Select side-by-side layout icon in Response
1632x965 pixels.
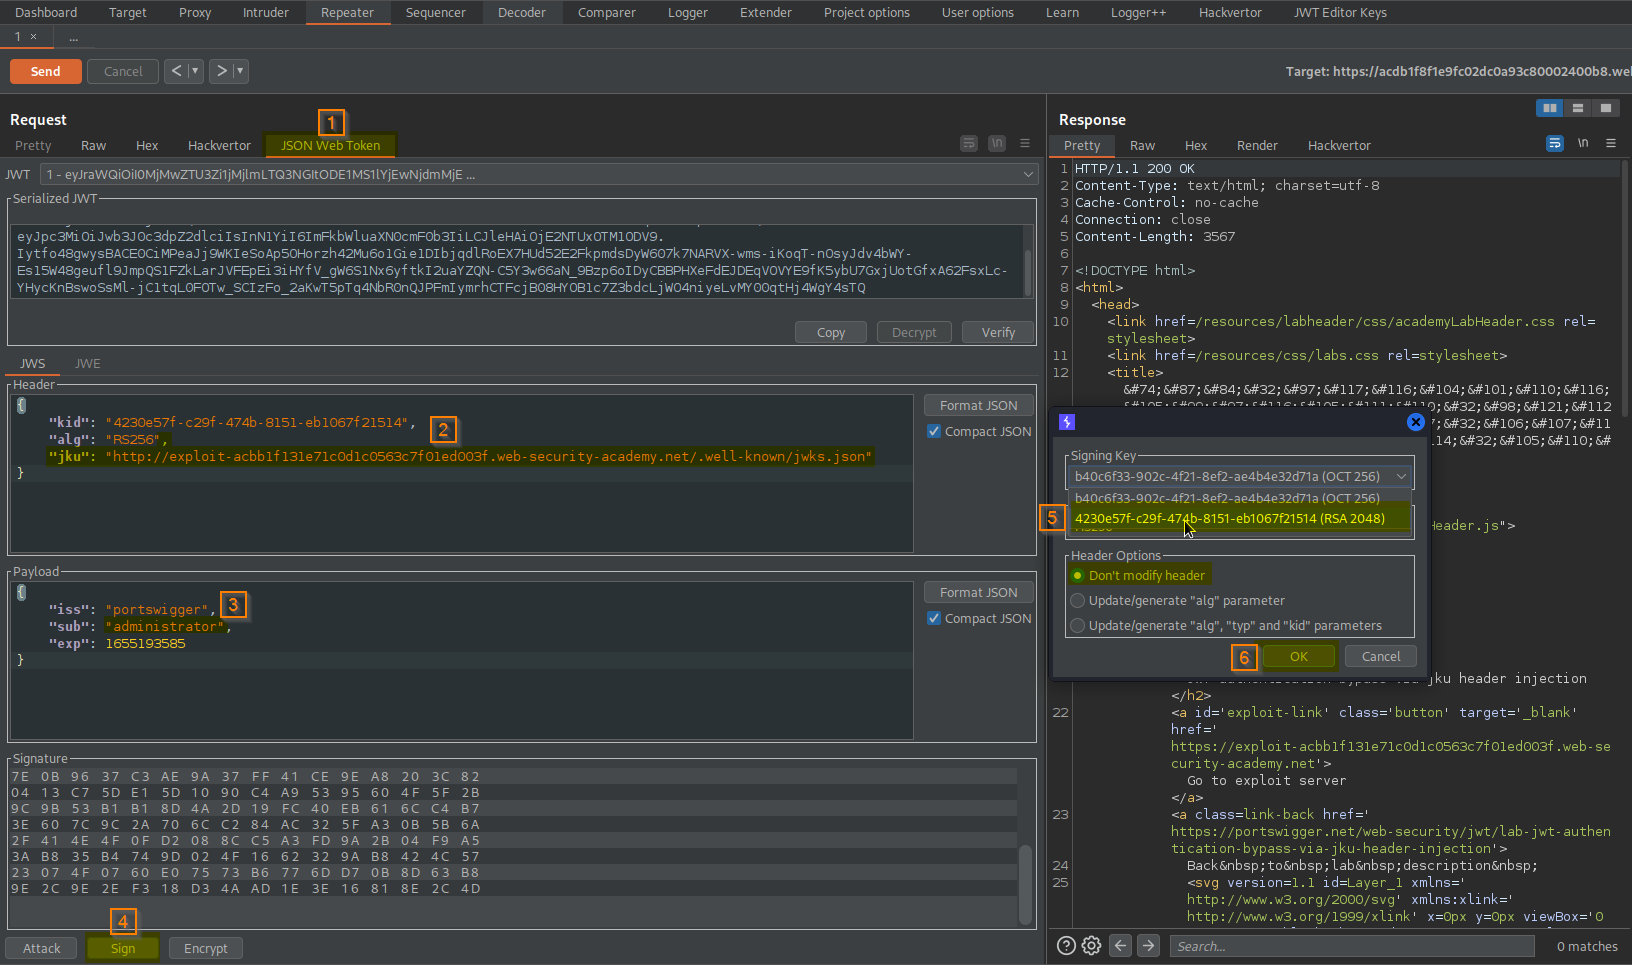[1549, 108]
